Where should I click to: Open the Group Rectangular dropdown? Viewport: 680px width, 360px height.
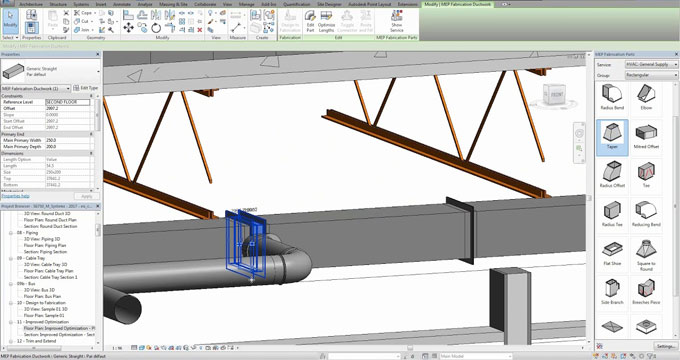click(651, 75)
